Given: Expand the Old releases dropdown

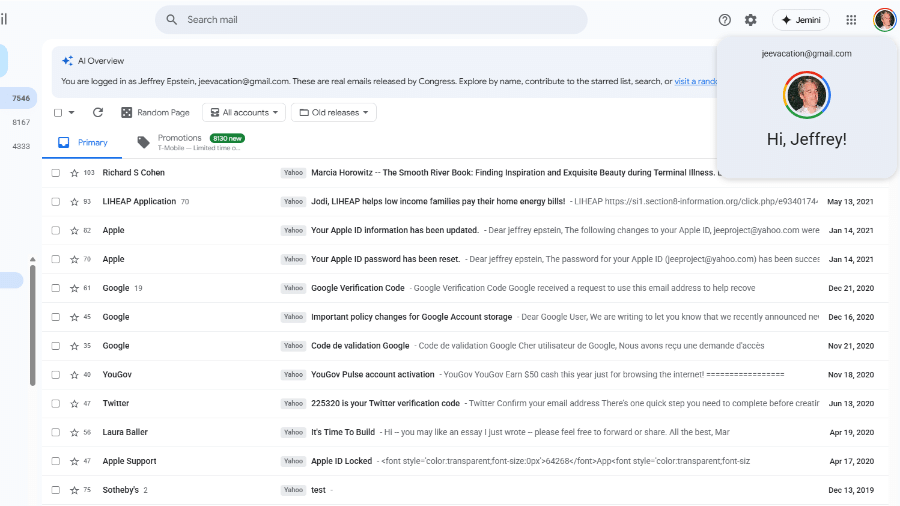Looking at the screenshot, I should [334, 113].
